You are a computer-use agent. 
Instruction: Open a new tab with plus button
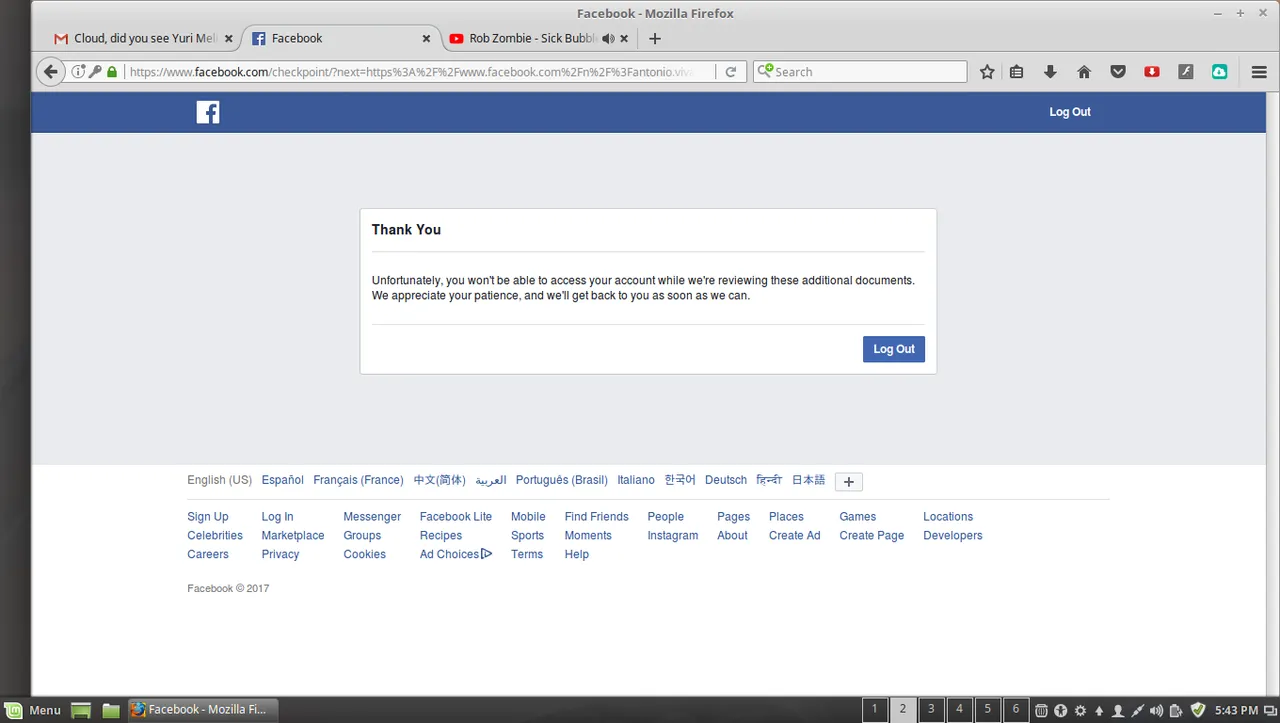point(655,39)
